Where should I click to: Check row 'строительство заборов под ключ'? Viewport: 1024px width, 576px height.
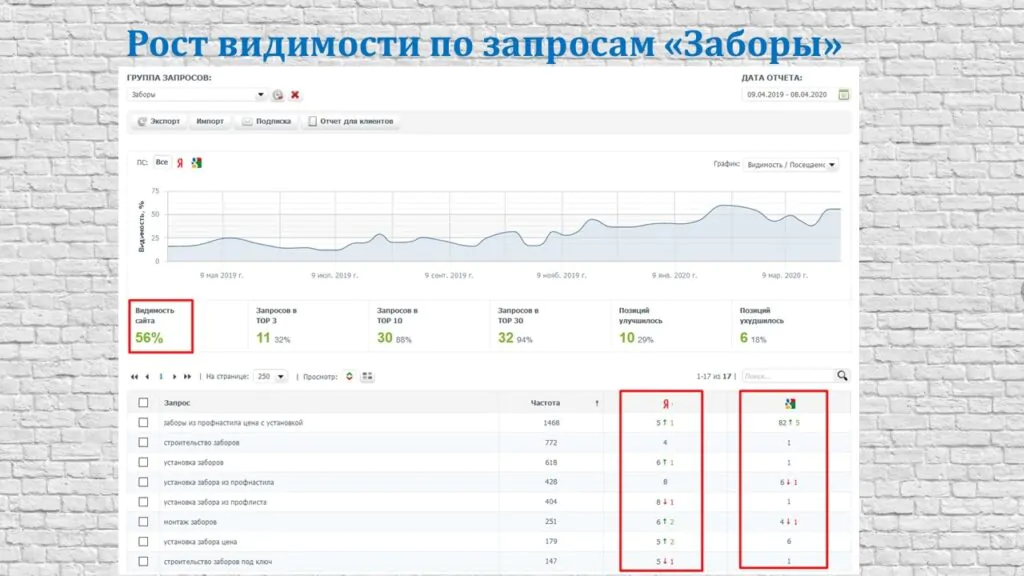click(143, 562)
